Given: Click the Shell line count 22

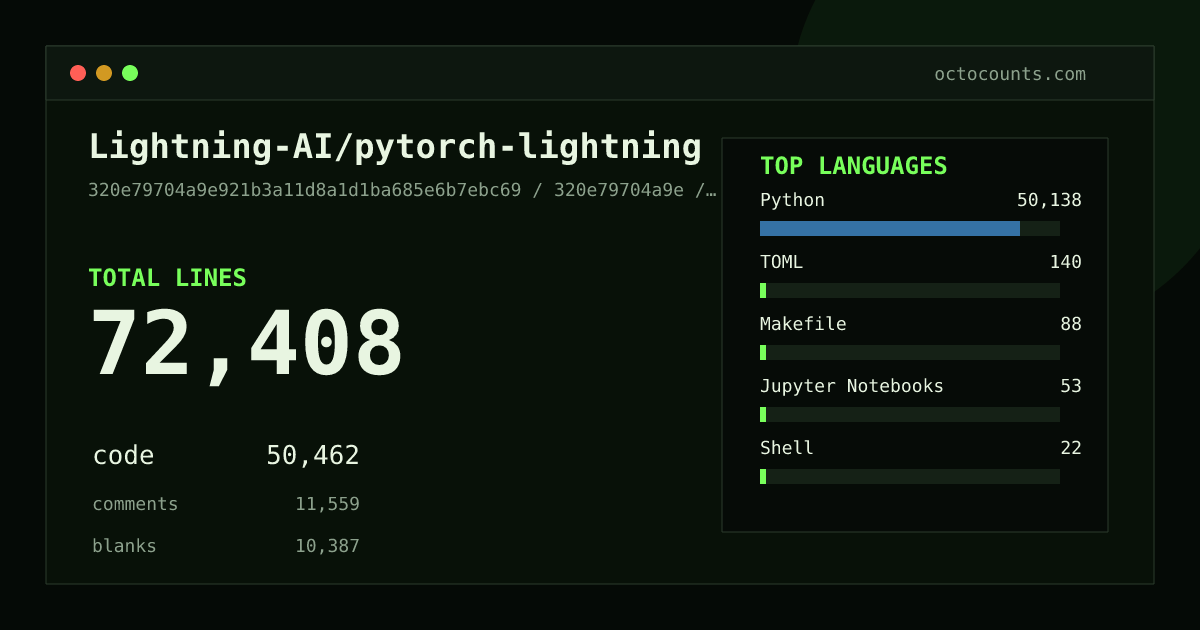Looking at the screenshot, I should tap(1071, 448).
